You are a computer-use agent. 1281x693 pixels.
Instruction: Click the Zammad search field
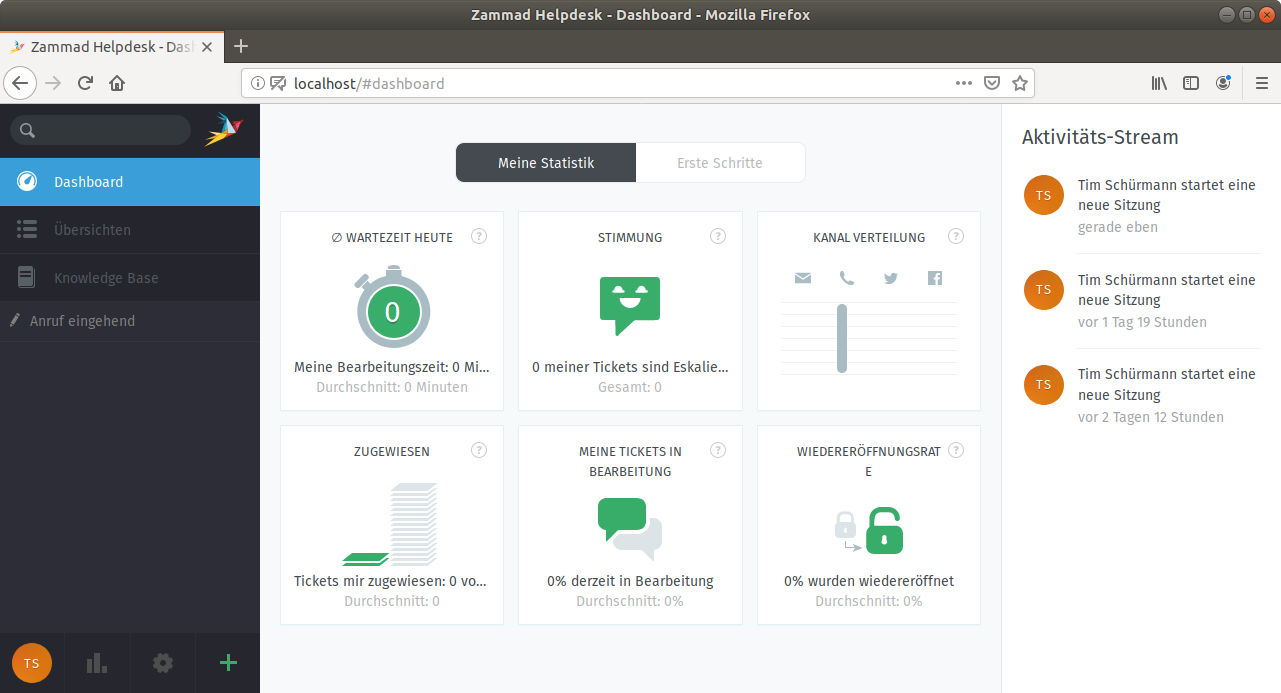pyautogui.click(x=100, y=130)
